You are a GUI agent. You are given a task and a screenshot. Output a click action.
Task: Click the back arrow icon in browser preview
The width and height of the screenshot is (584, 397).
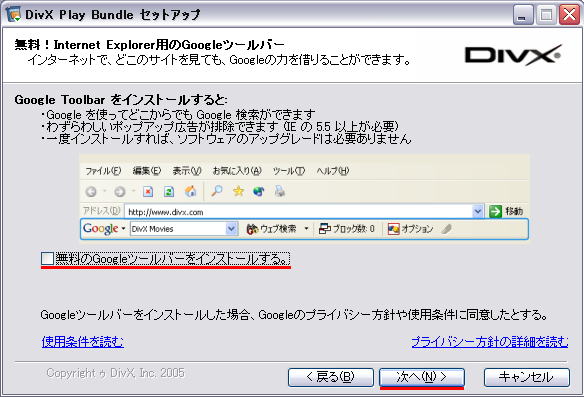point(91,192)
